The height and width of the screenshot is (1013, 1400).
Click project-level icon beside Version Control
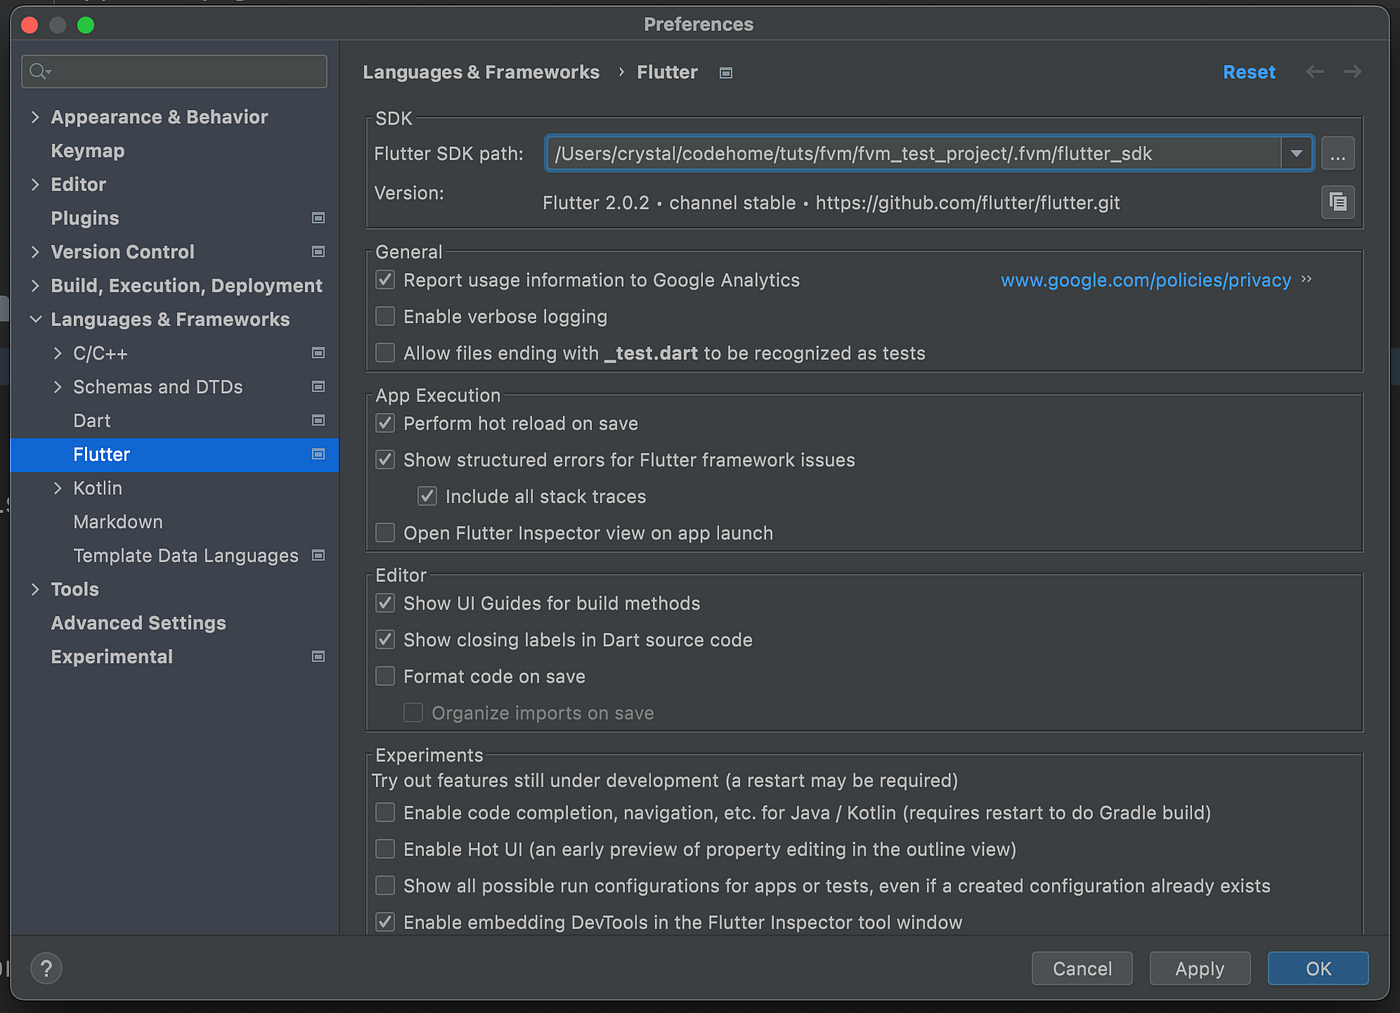(x=318, y=252)
